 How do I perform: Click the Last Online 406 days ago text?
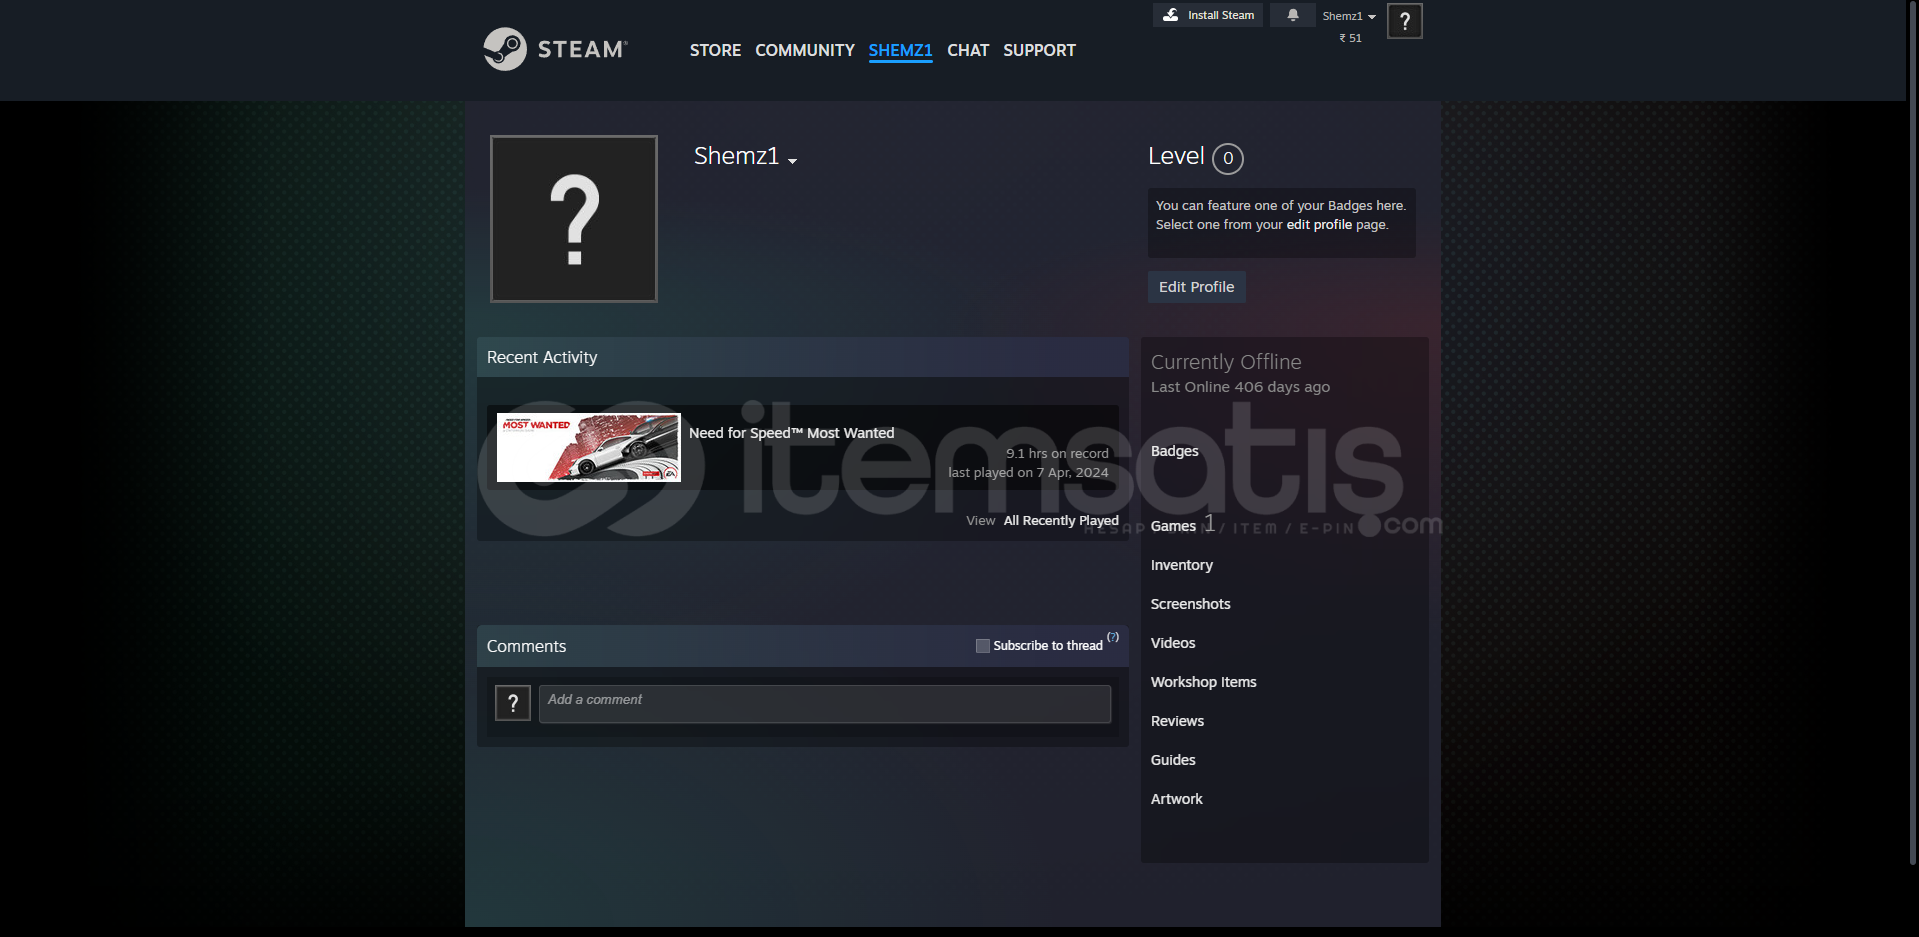click(1240, 387)
